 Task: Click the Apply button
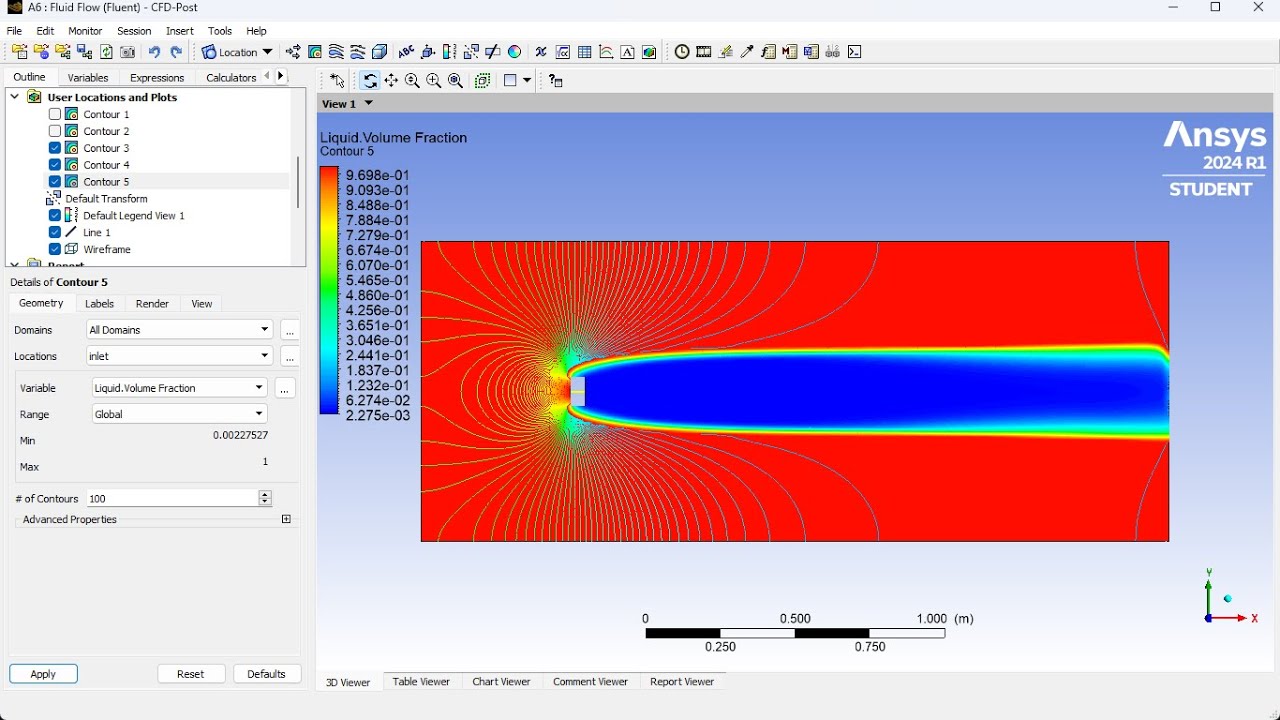pyautogui.click(x=43, y=674)
